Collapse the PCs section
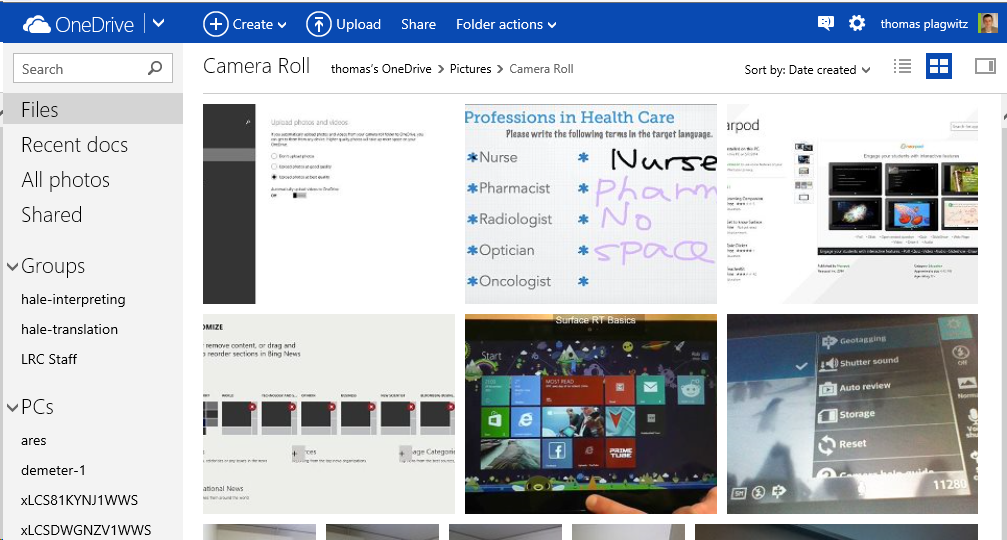Image resolution: width=1007 pixels, height=540 pixels. (13, 408)
